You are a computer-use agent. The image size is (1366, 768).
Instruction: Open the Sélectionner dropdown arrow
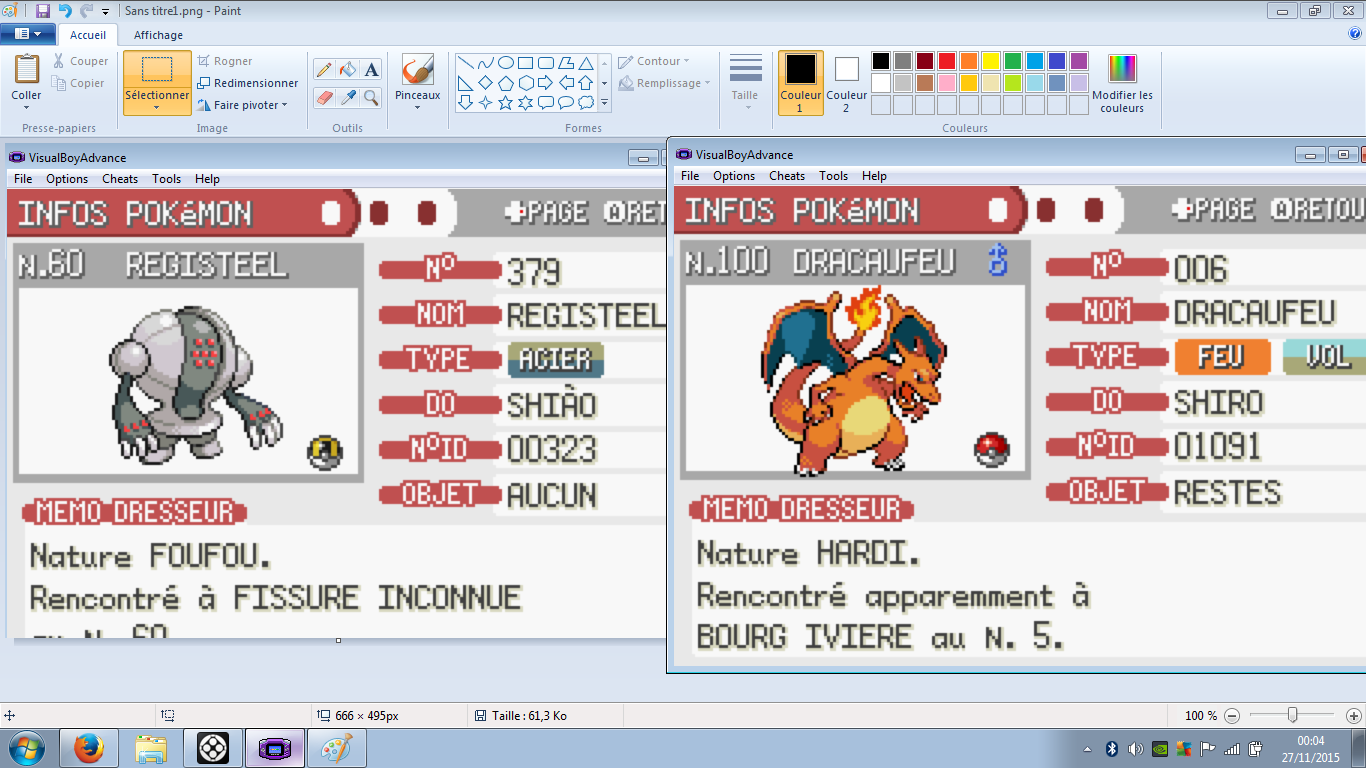coord(157,108)
